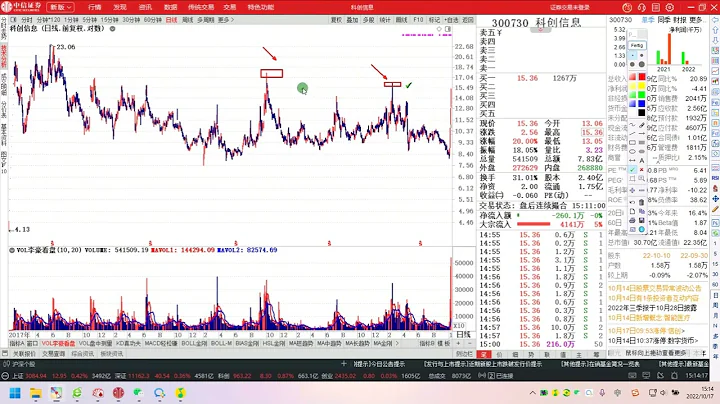Click the settings gear icon in title bar
This screenshot has width=720, height=404.
point(670,7)
